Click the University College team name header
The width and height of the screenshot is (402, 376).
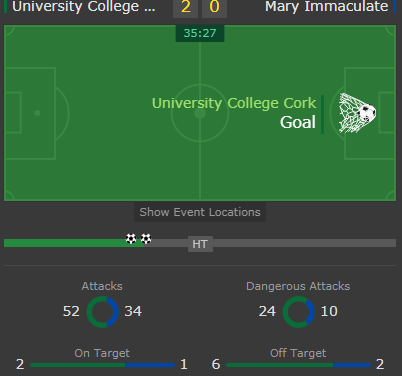[x=84, y=7]
